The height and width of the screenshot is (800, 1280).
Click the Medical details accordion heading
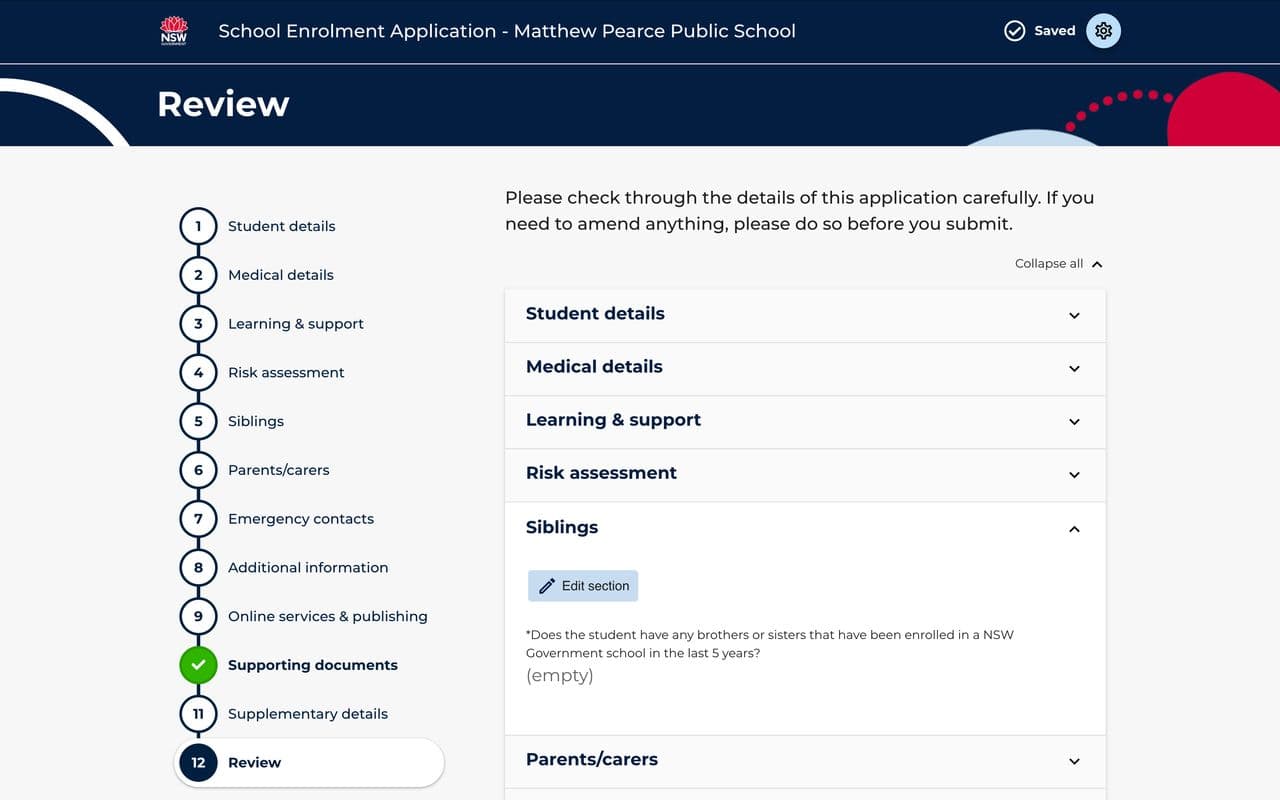point(594,367)
